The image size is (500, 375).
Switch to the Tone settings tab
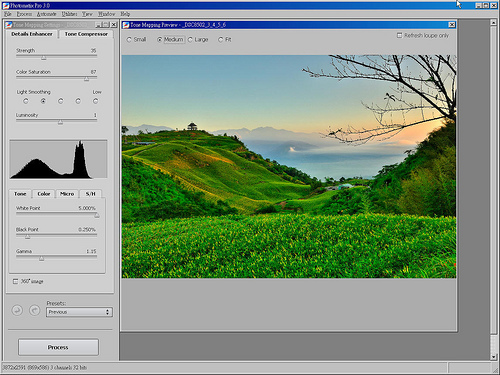(20, 194)
